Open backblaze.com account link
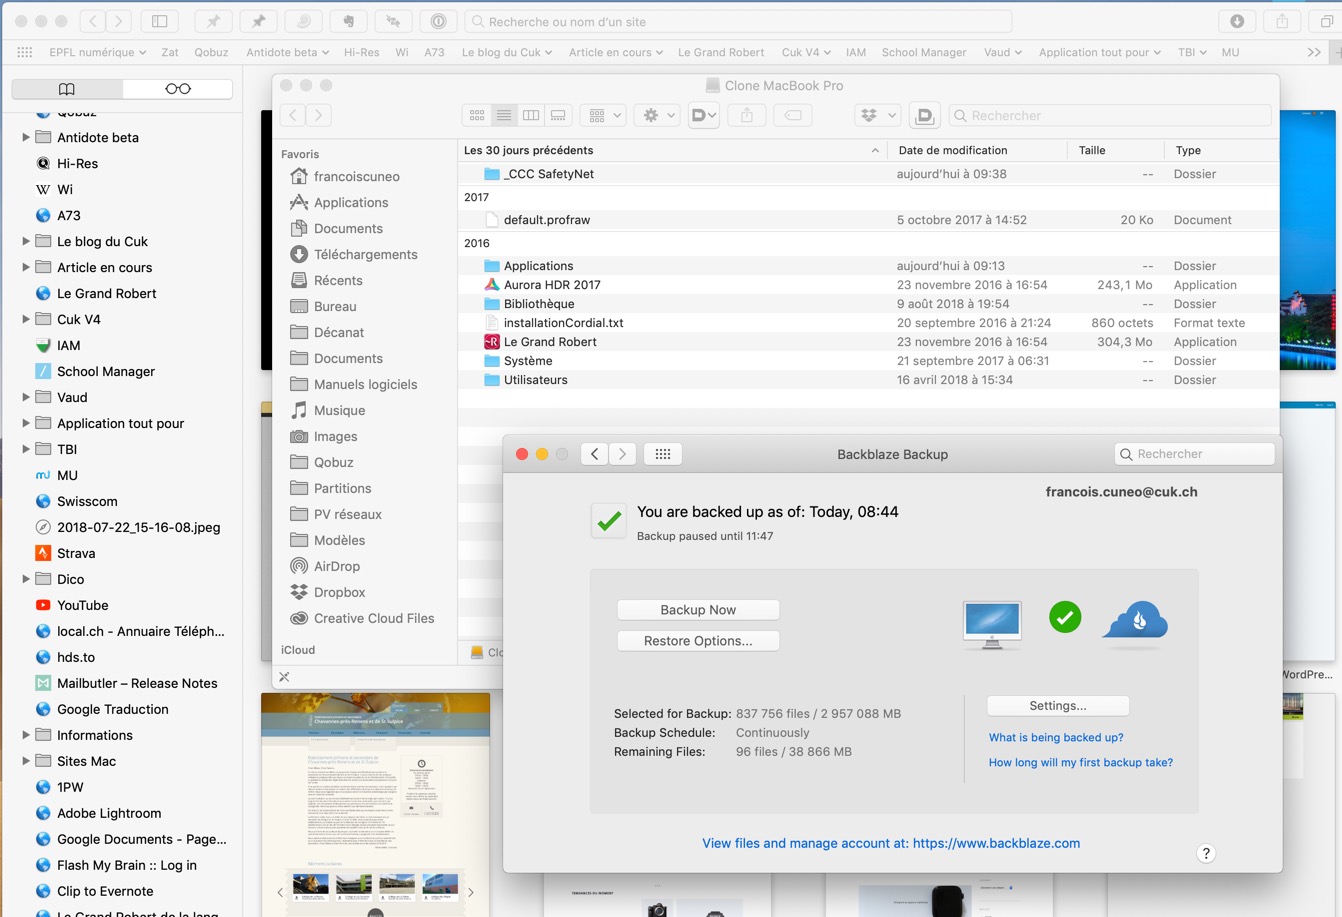Viewport: 1342px width, 917px height. click(x=996, y=843)
